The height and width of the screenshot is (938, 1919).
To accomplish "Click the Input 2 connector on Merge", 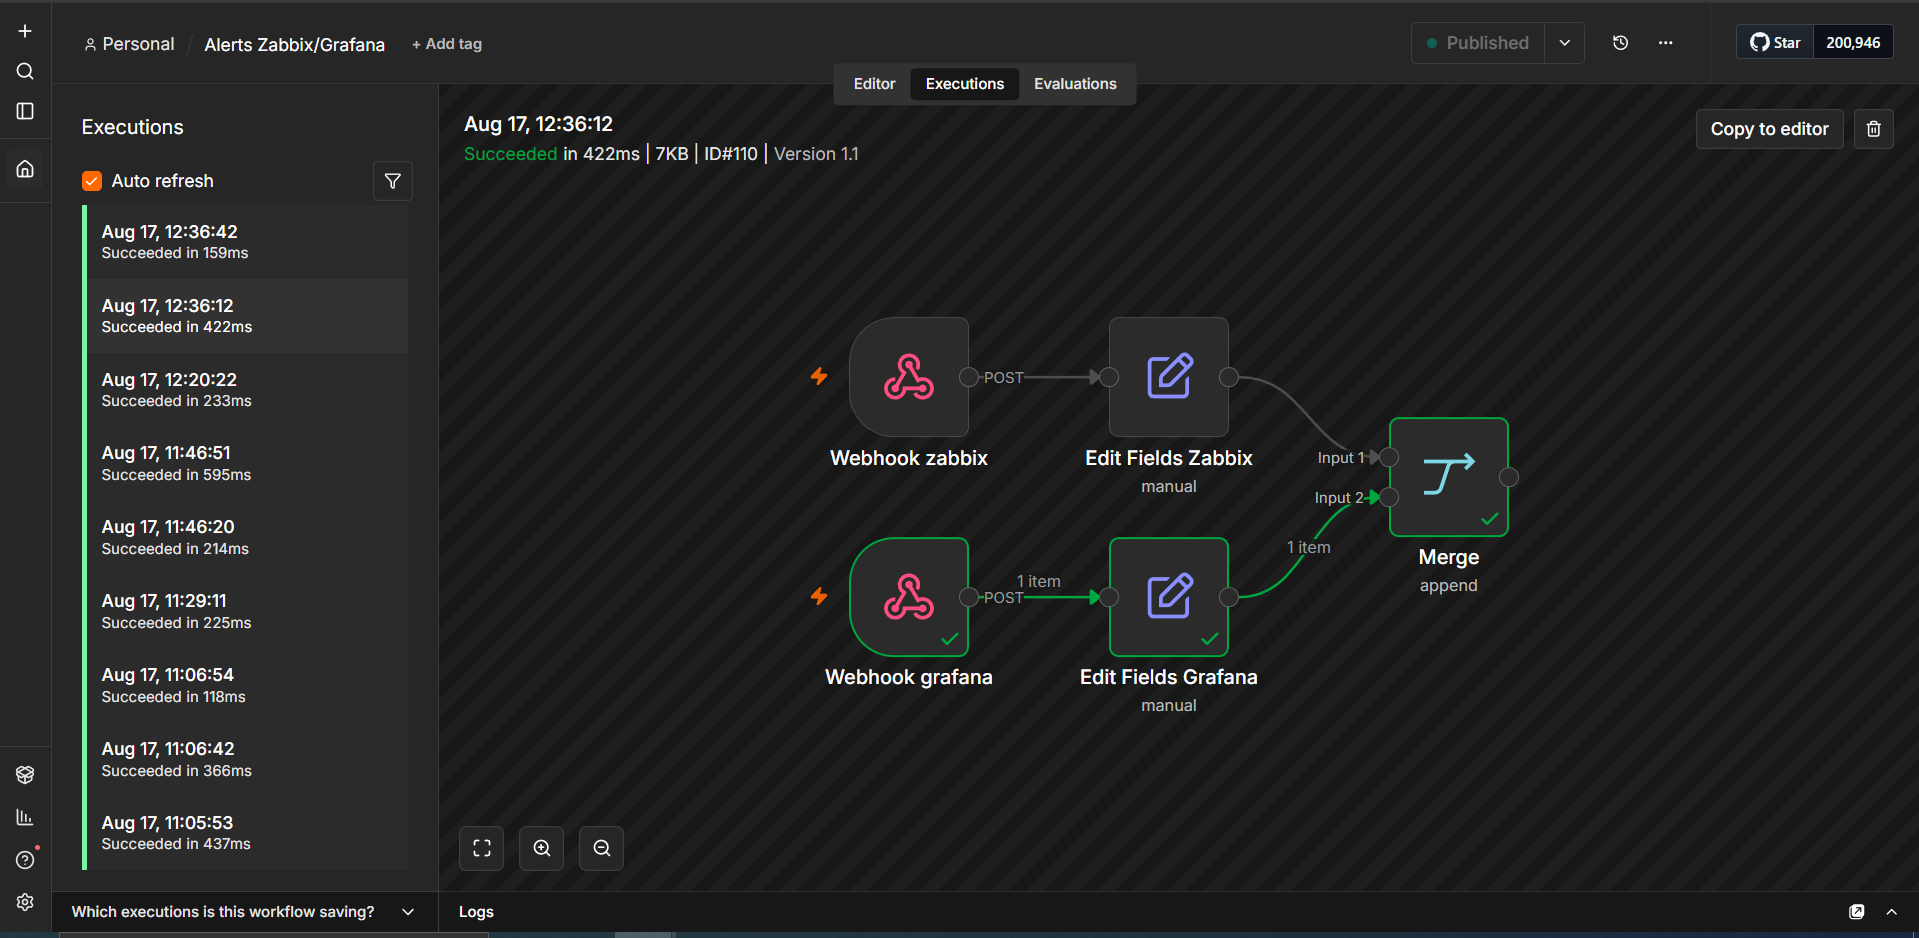I will pyautogui.click(x=1389, y=497).
